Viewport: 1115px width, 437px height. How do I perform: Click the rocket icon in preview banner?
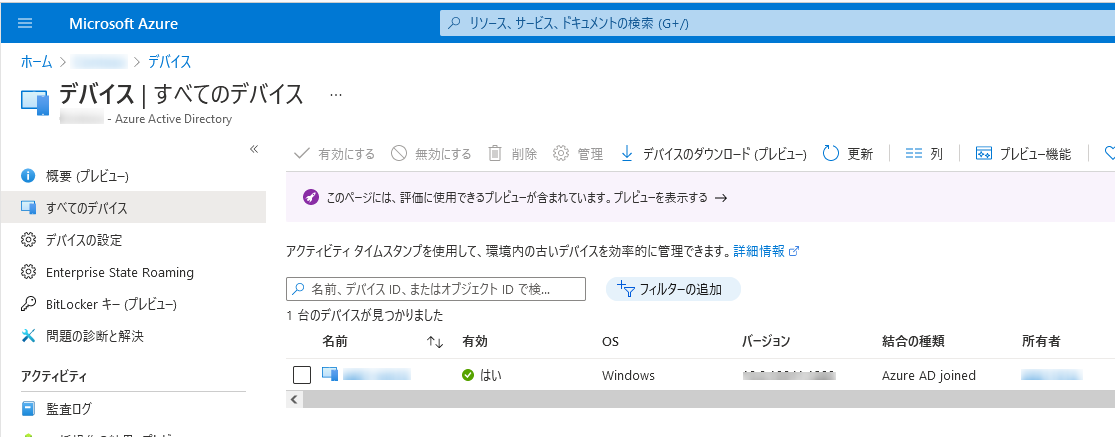click(x=310, y=198)
